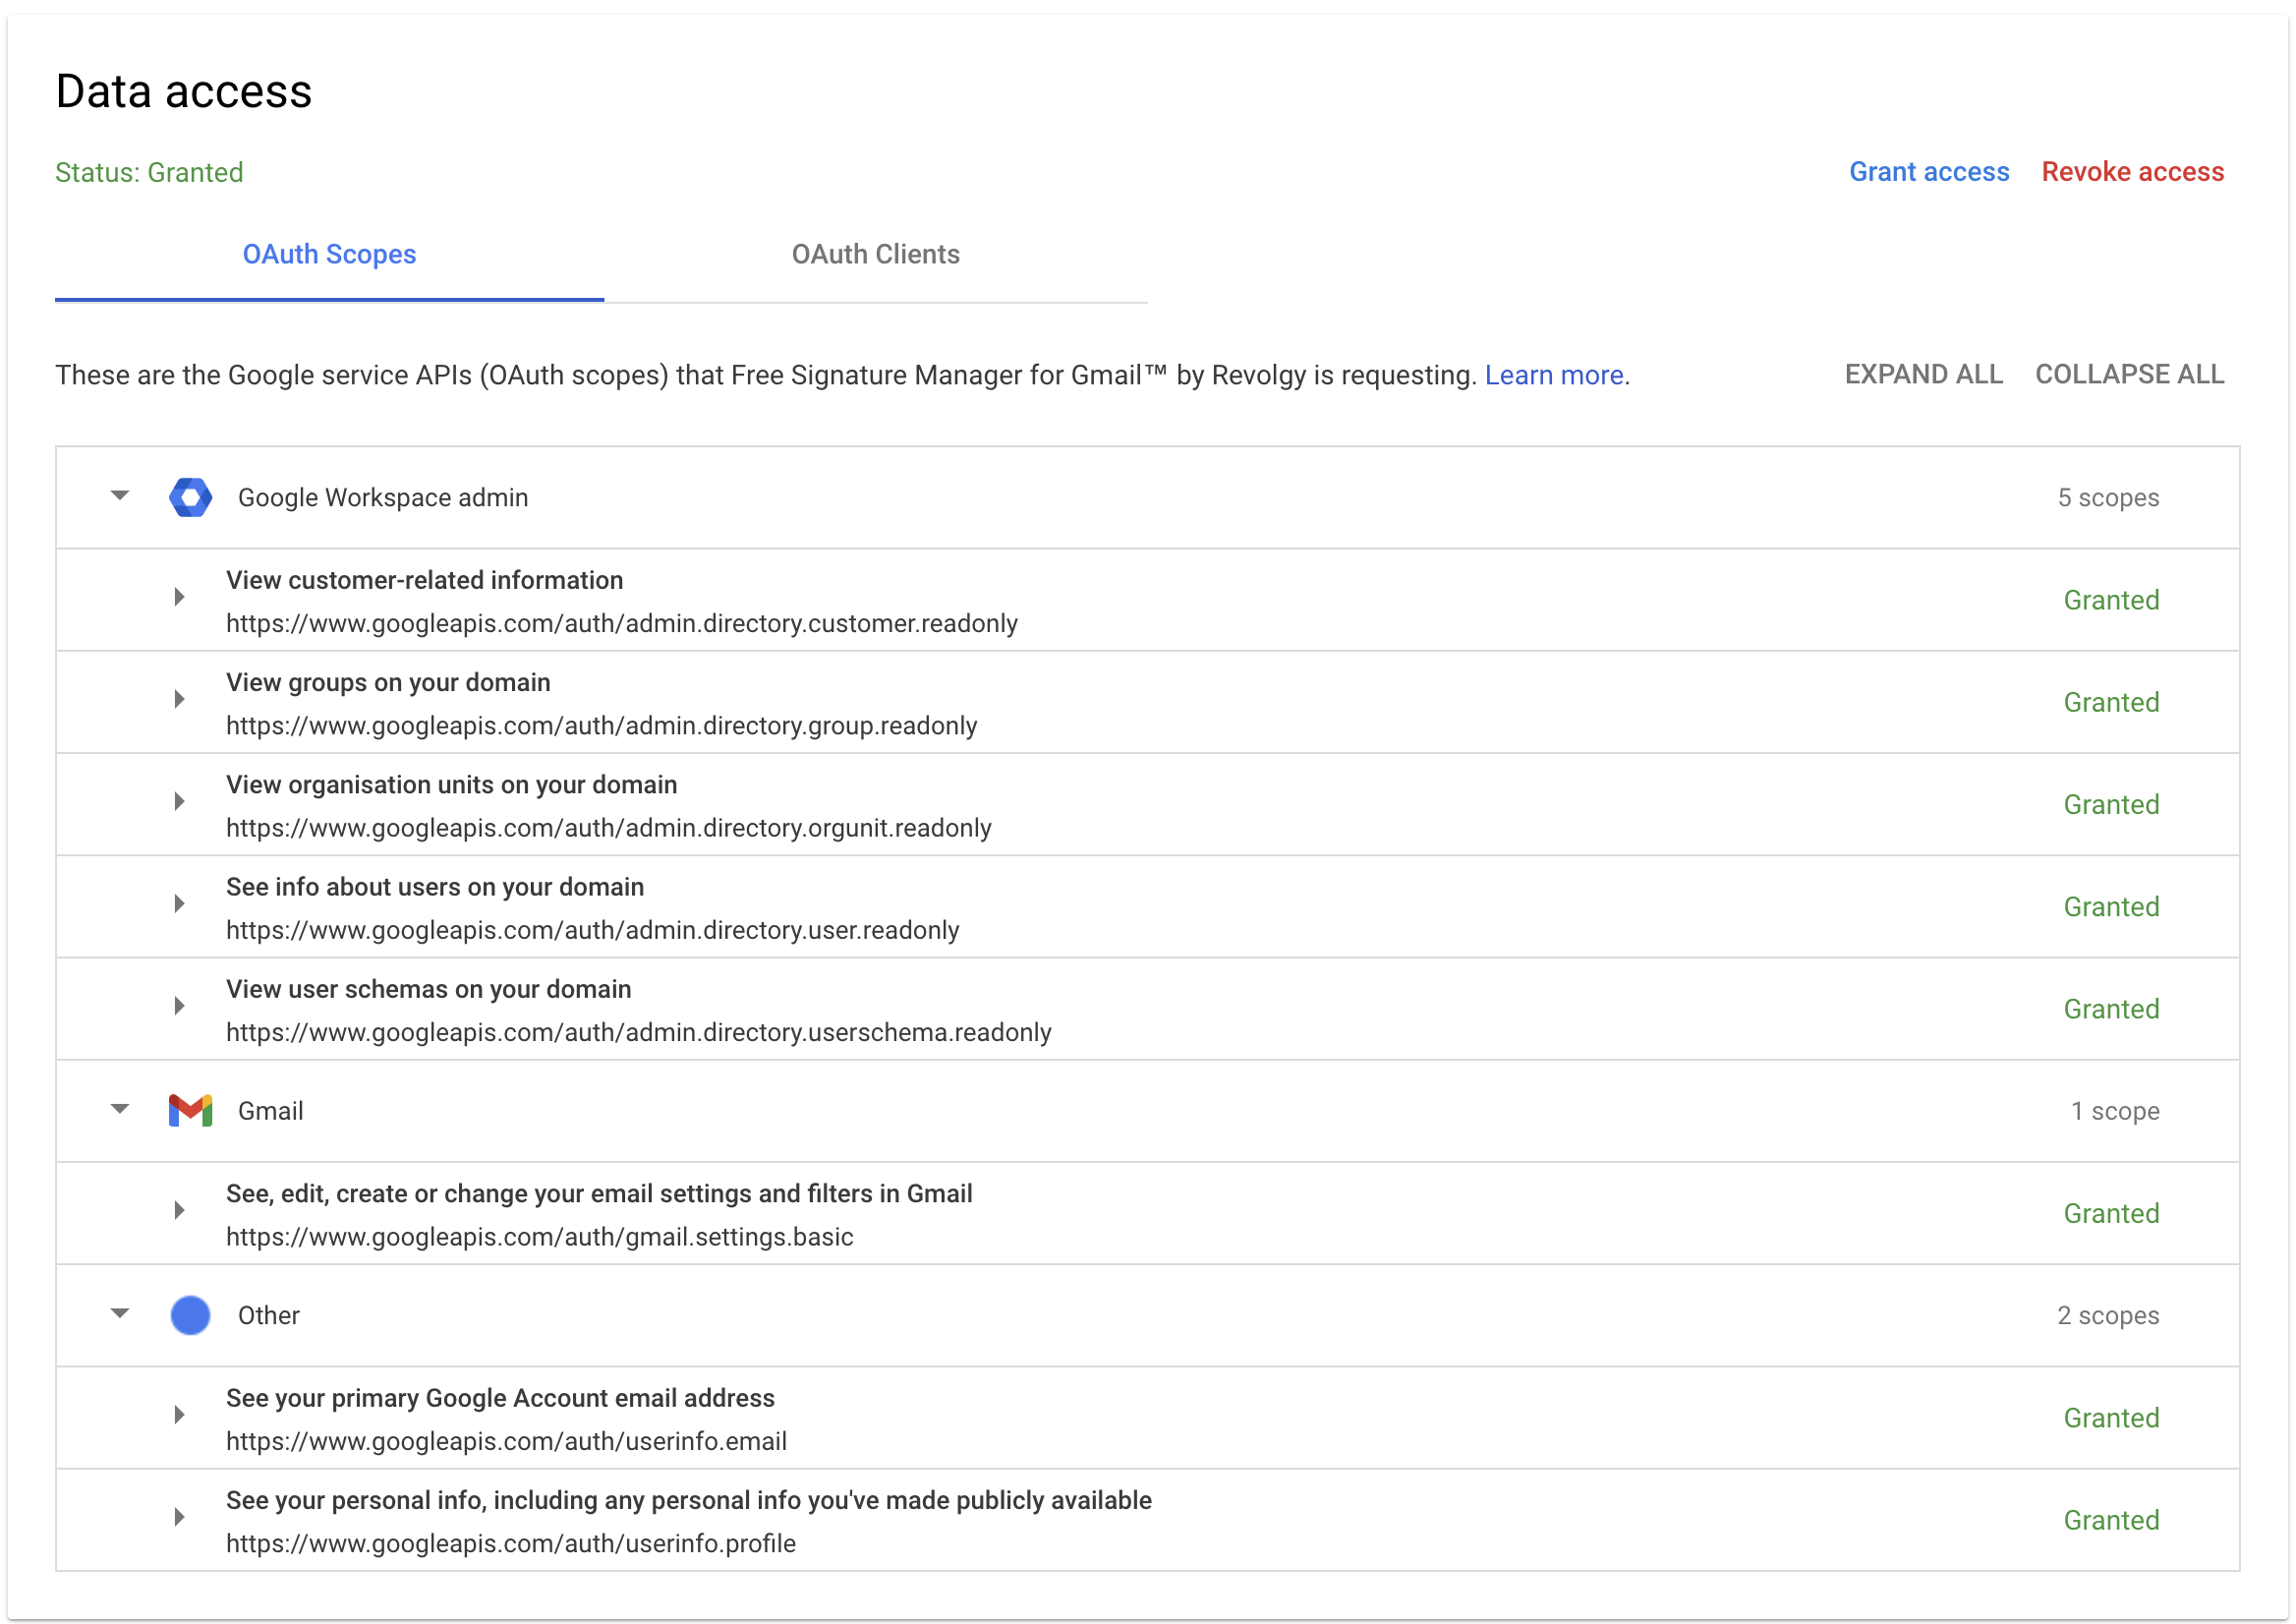The height and width of the screenshot is (1624, 2296).
Task: Click the Google Workspace admin hexagon icon
Action: [x=190, y=497]
